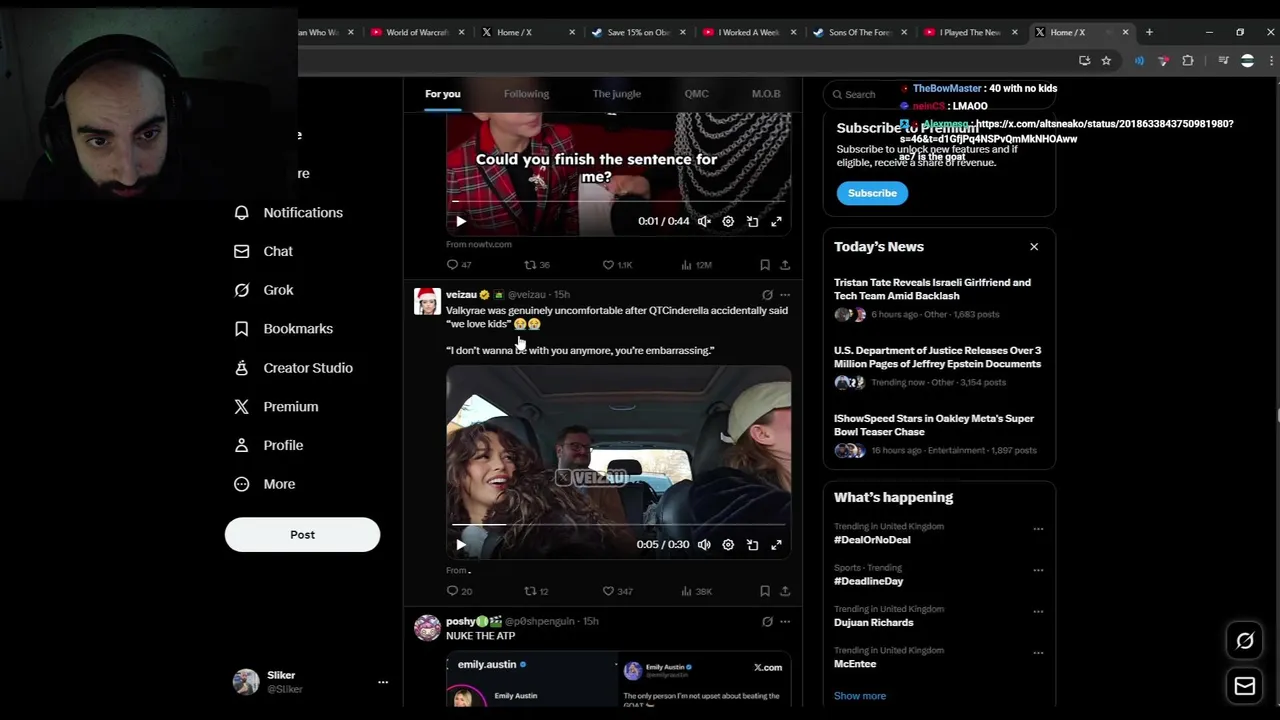The image size is (1280, 720).
Task: Click Subscribe in Premium box
Action: [x=872, y=193]
